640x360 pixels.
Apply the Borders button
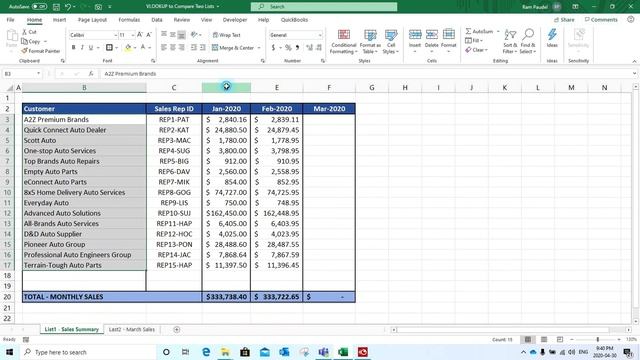click(109, 48)
